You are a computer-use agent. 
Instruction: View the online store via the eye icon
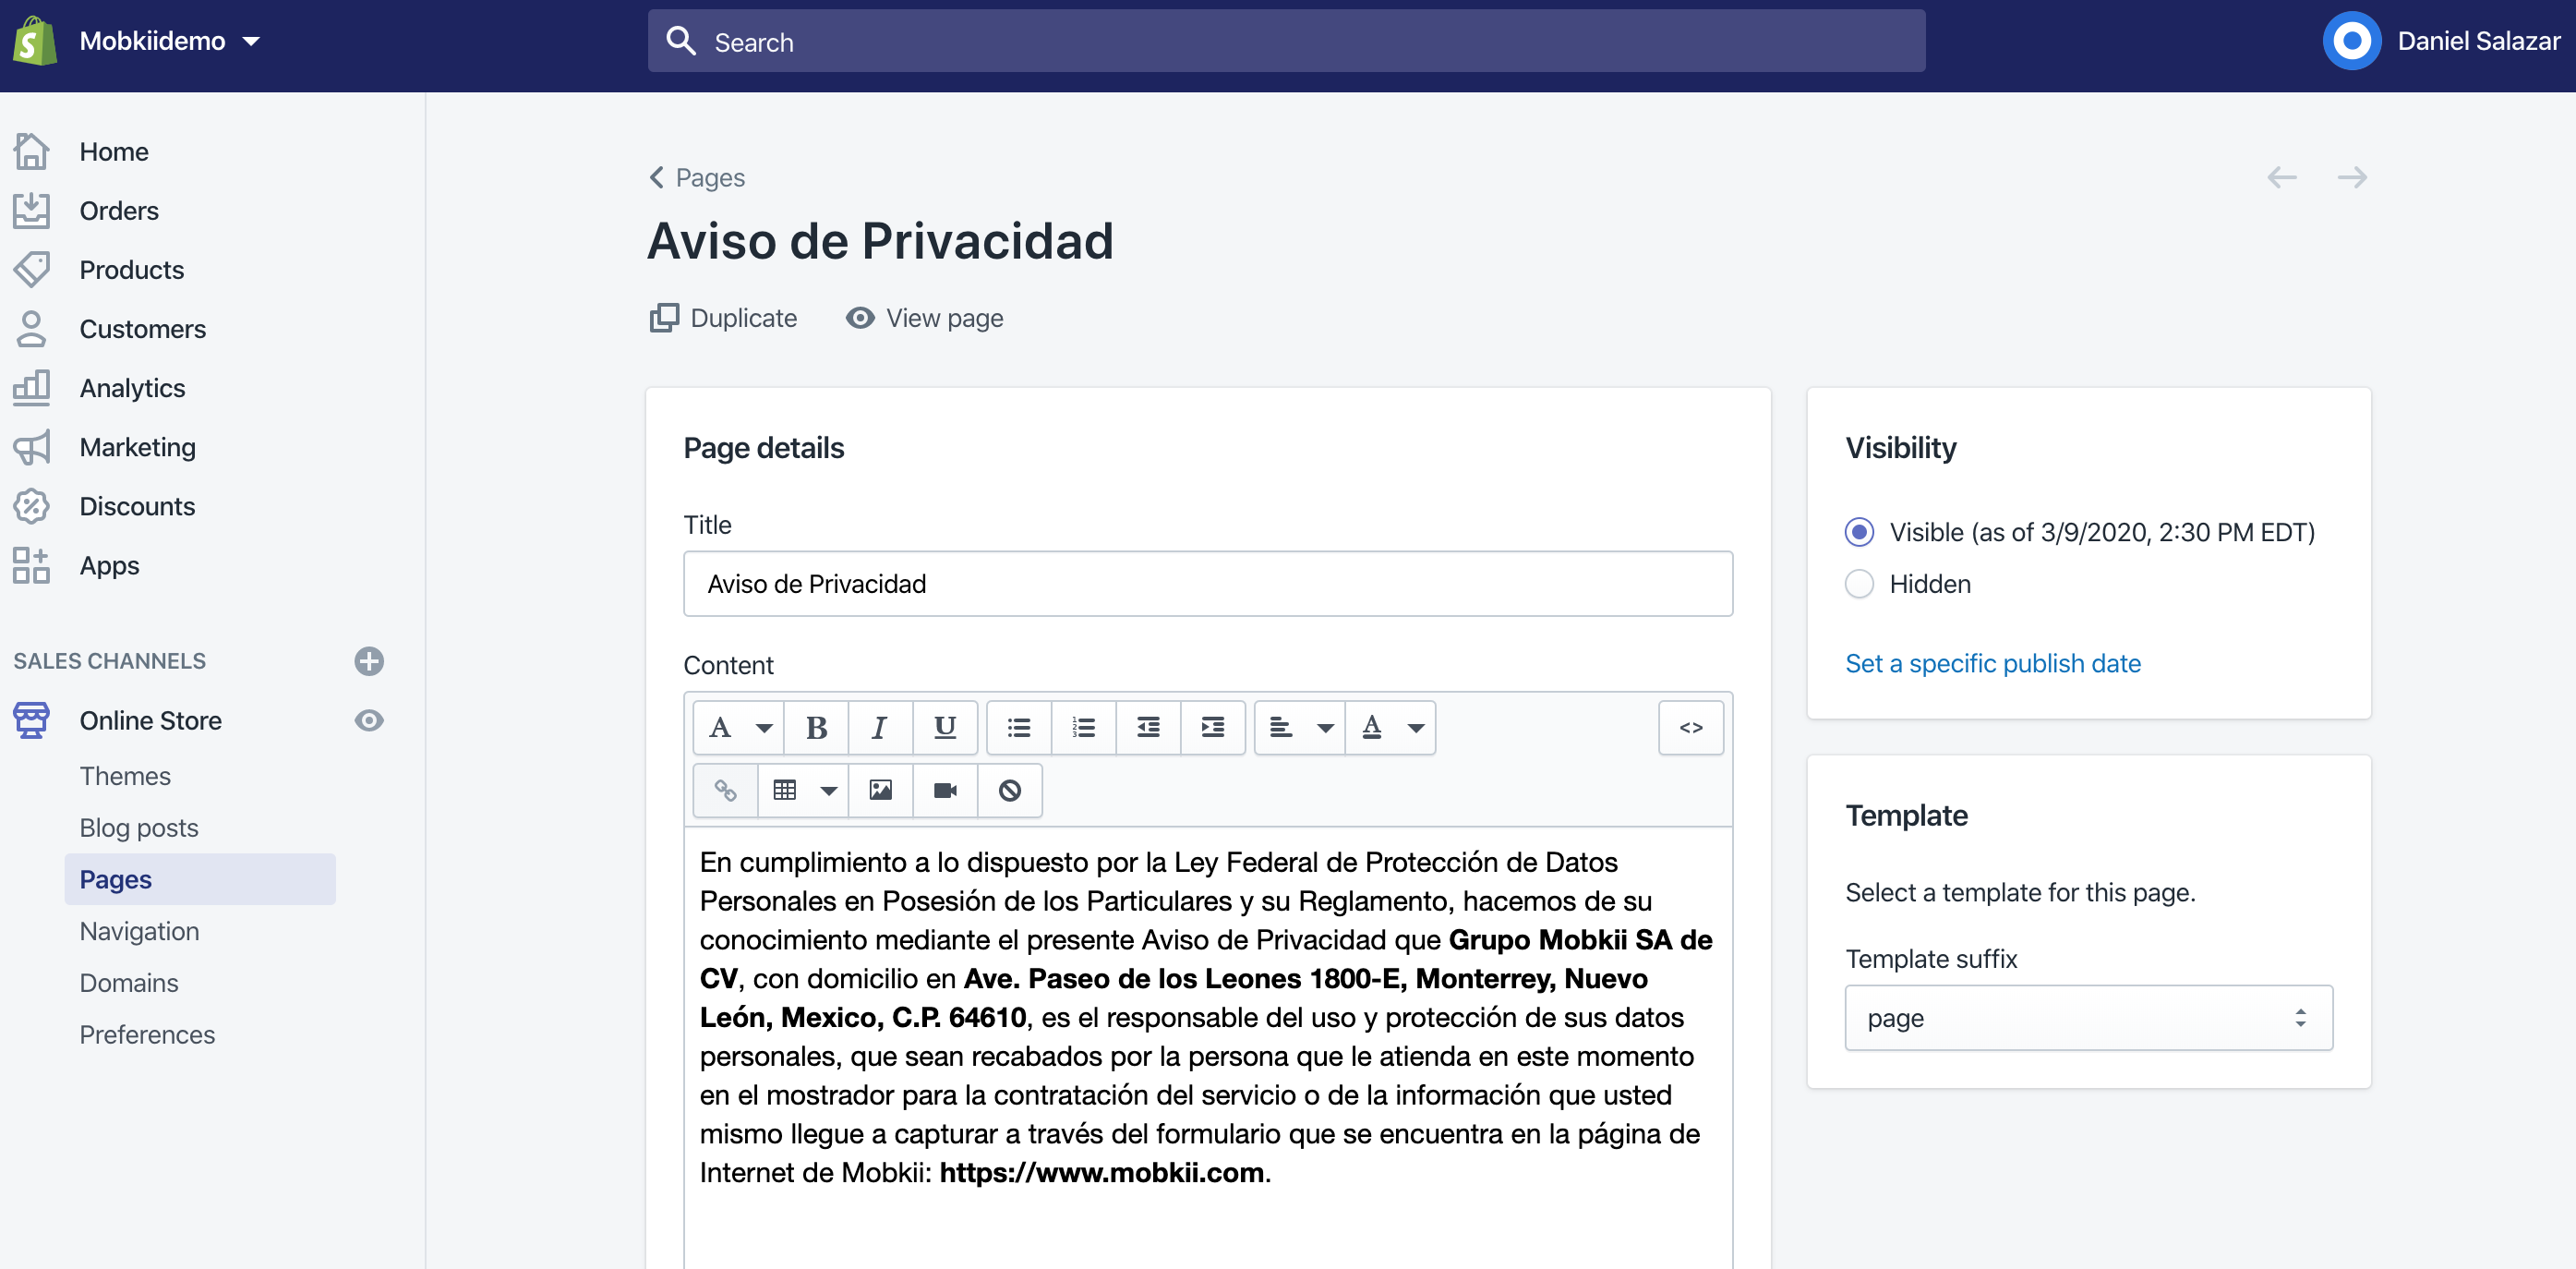369,721
